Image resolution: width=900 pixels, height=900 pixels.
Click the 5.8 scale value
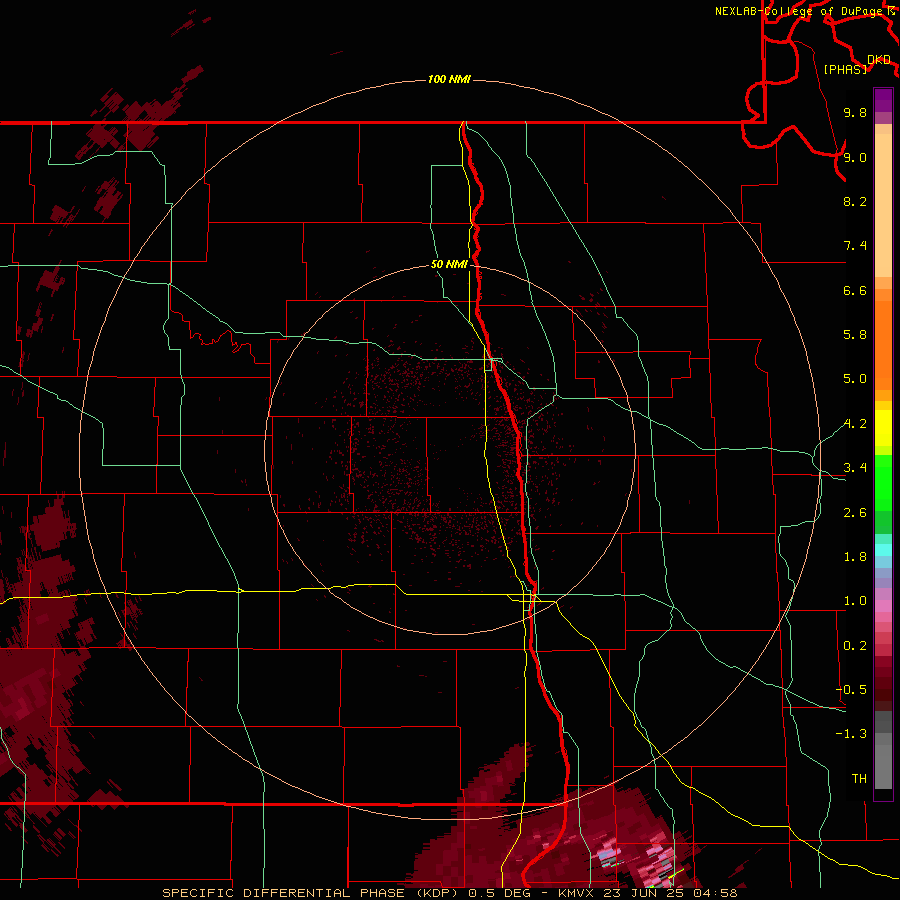coord(855,335)
